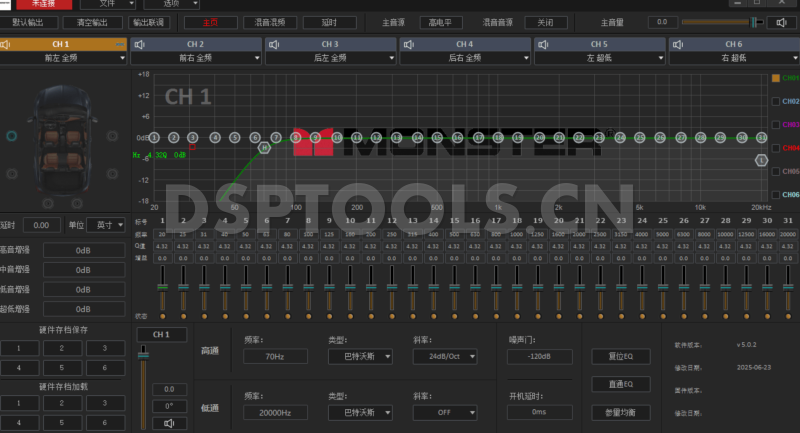Toggle band 31 status dot below its fader
800x433 pixels.
(x=788, y=317)
